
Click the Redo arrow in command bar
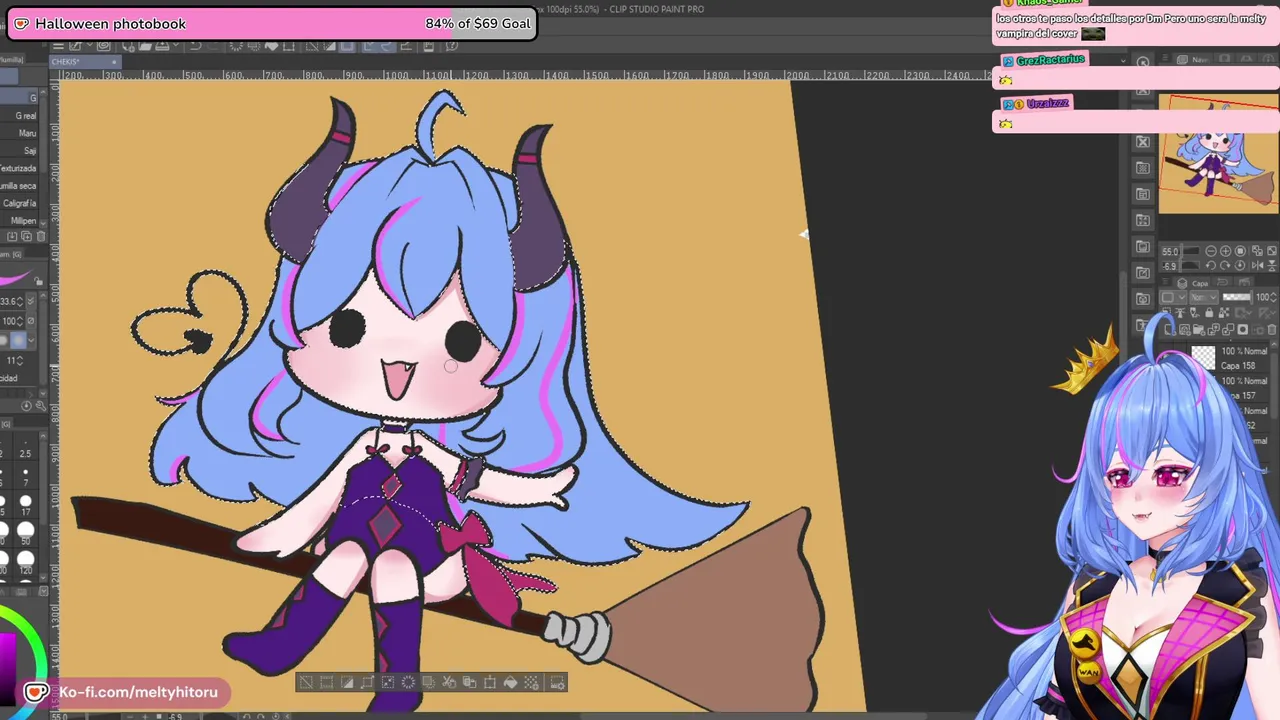[x=214, y=46]
